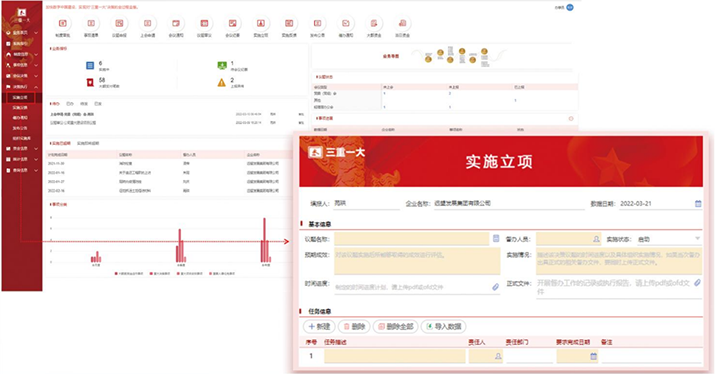Screen dimensions: 716x374
Task: Click the 任务描述 cell in row 1
Action: click(x=395, y=356)
